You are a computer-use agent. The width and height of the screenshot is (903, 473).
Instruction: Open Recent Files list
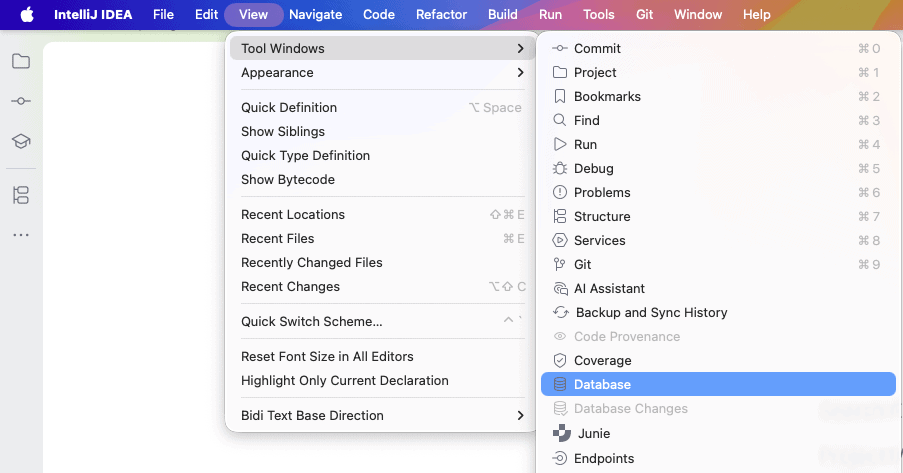(x=278, y=239)
